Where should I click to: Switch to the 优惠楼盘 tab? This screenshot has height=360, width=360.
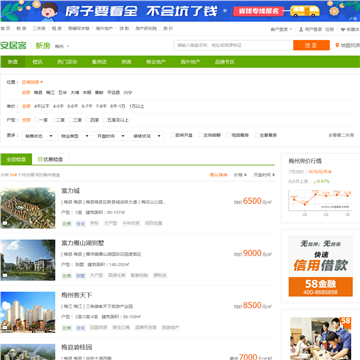(51, 160)
